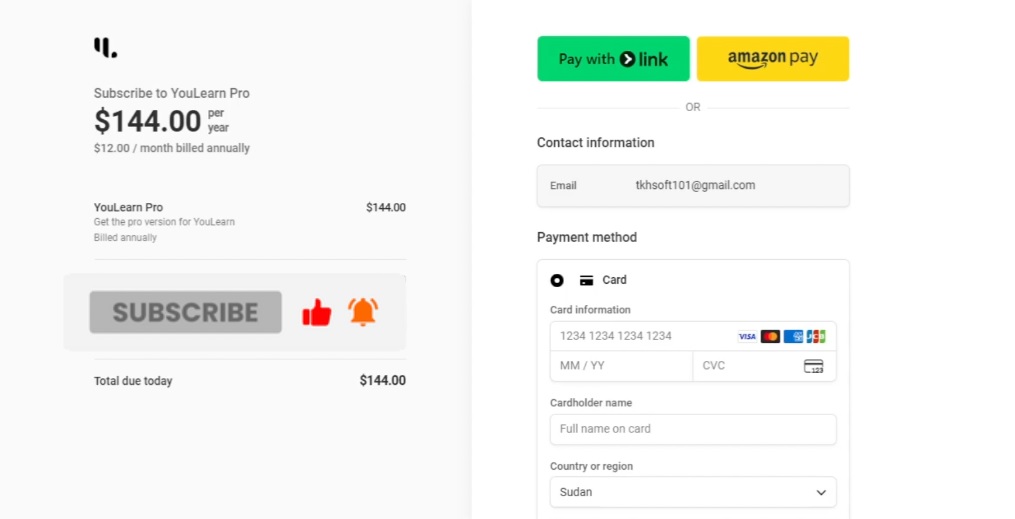1015x519 pixels.
Task: Click the YouLearn Pro line item name
Action: 128,207
